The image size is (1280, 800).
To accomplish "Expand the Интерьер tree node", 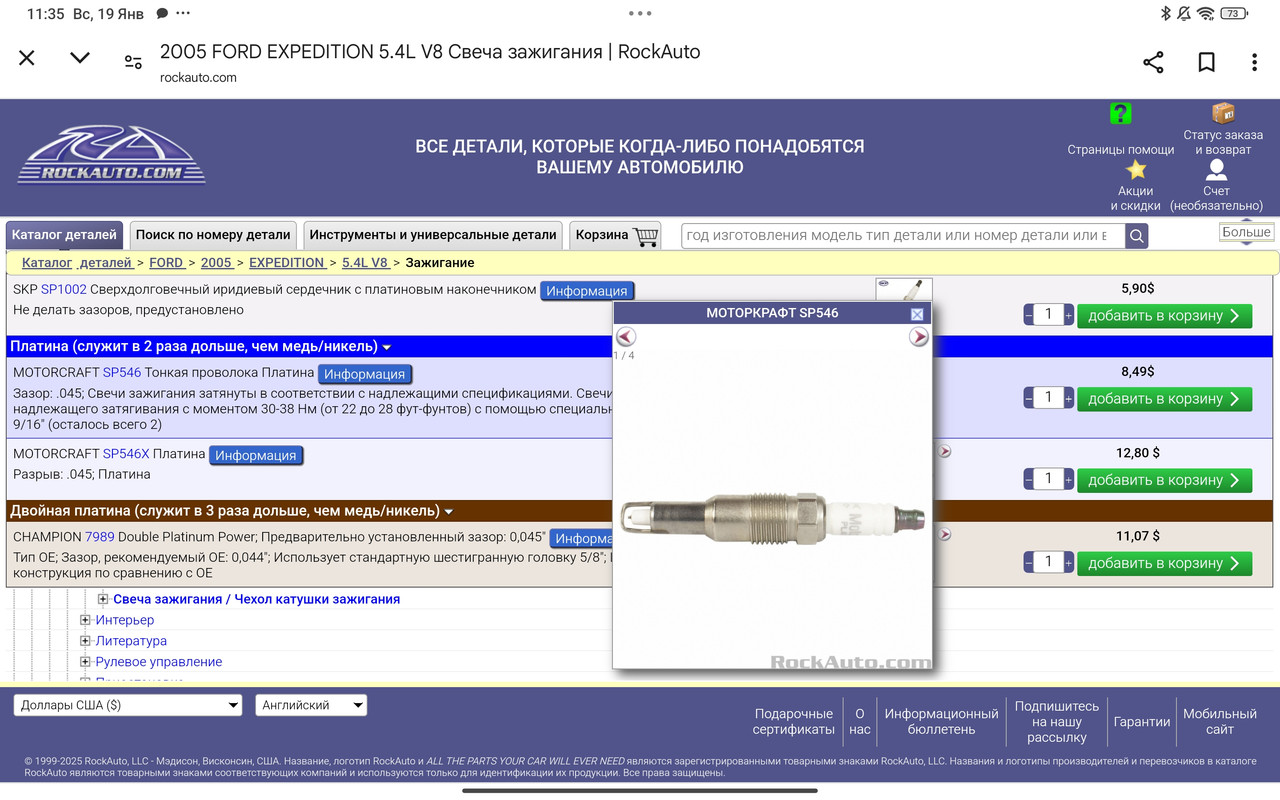I will tap(85, 620).
